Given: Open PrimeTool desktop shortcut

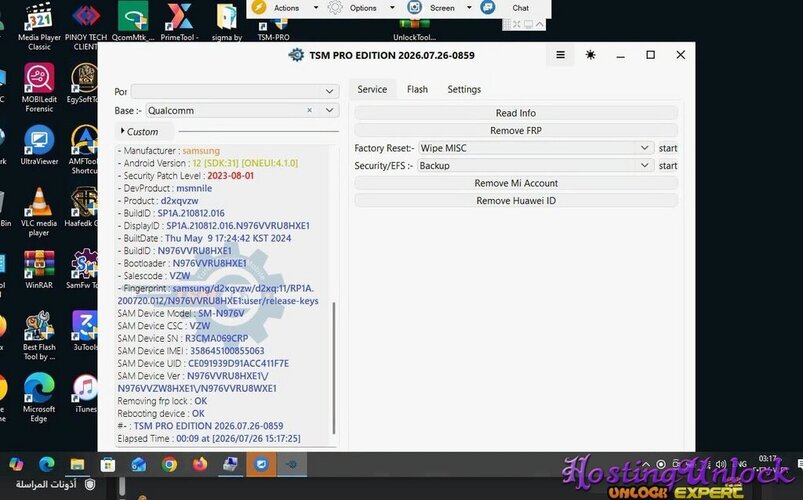Looking at the screenshot, I should point(179,22).
